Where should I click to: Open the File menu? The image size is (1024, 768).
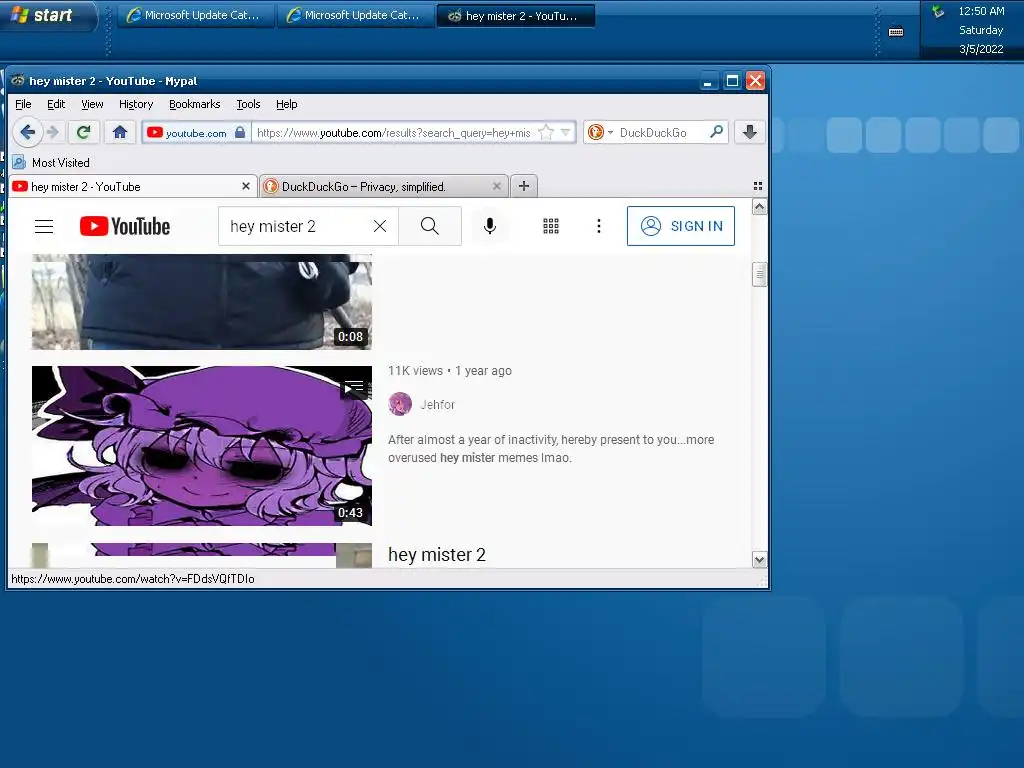click(x=23, y=104)
